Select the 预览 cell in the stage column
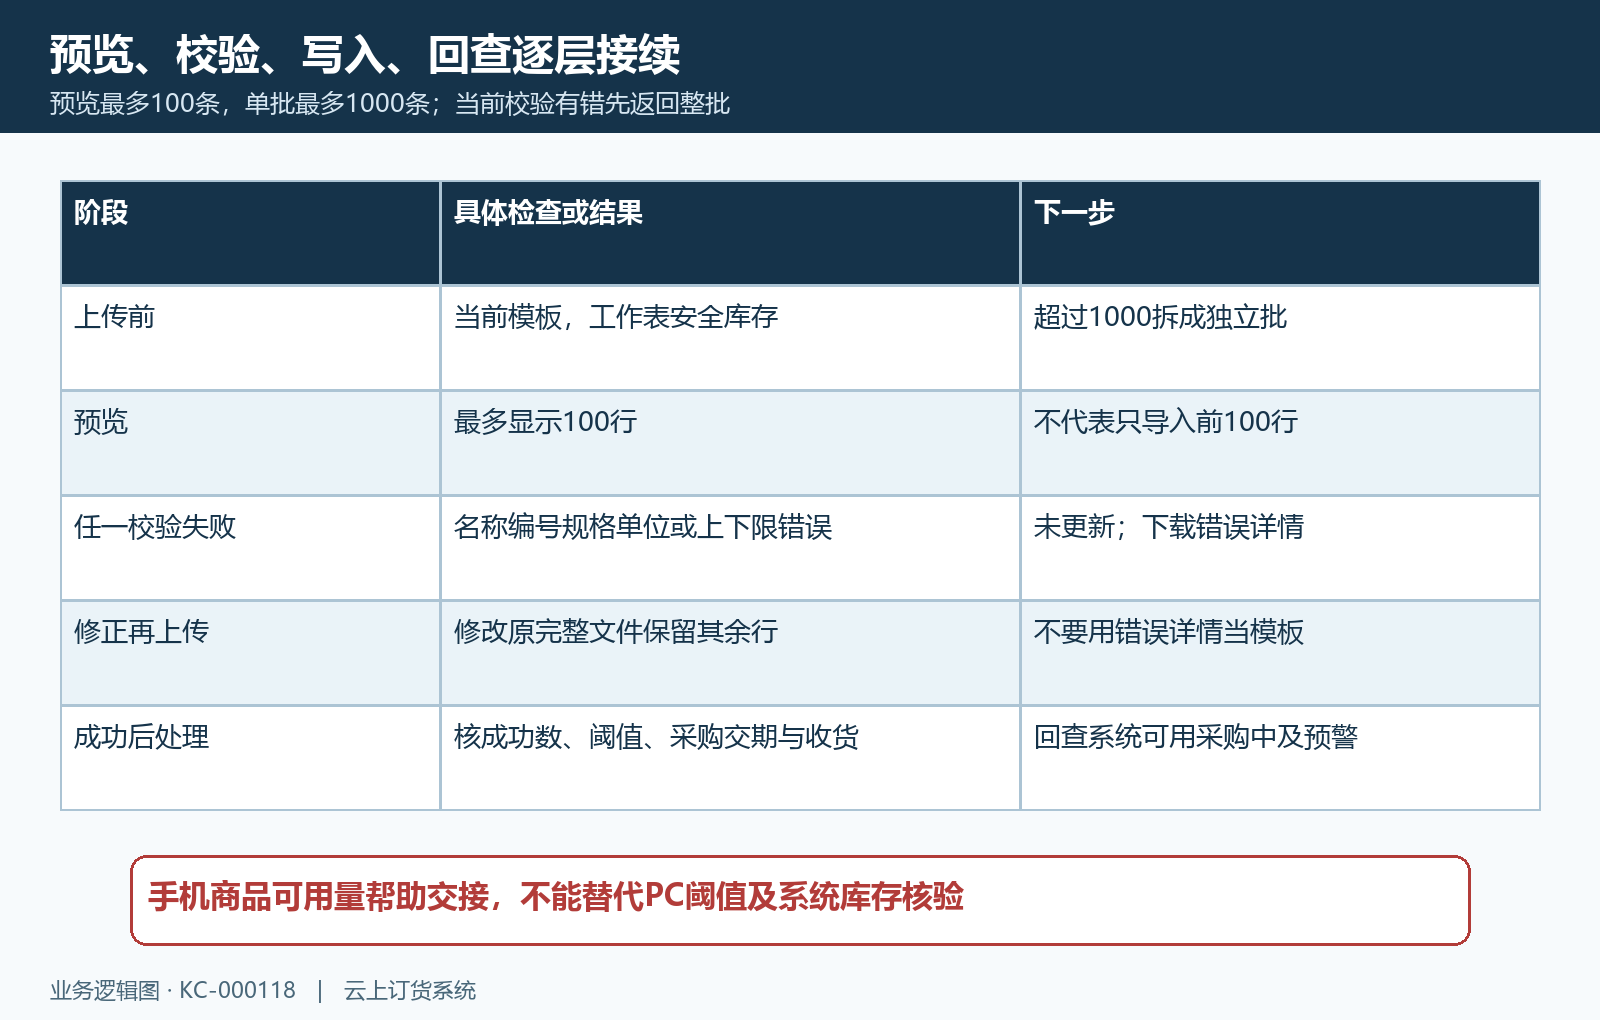Image resolution: width=1600 pixels, height=1020 pixels. point(250,443)
